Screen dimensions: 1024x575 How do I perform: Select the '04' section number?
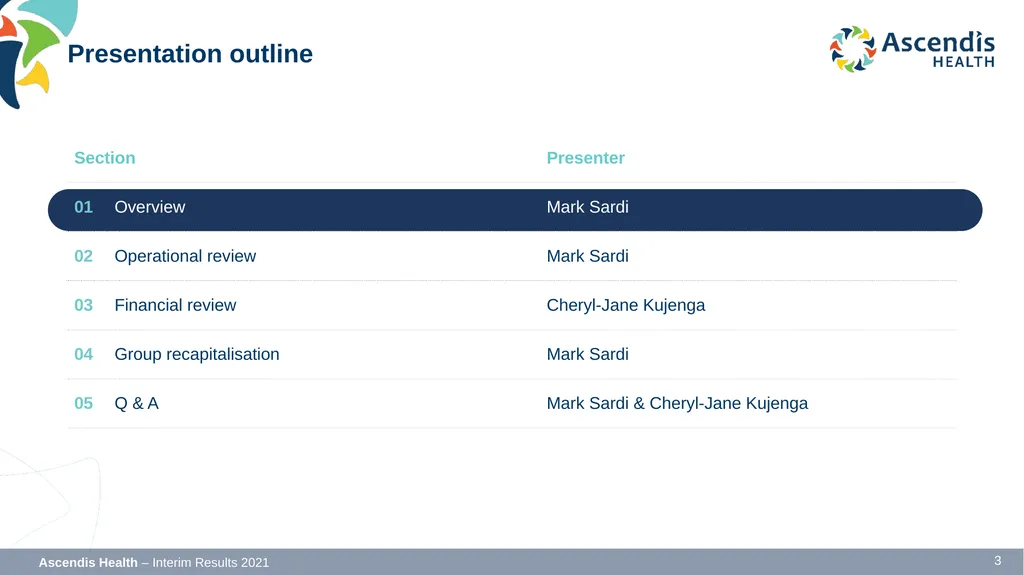pos(83,354)
